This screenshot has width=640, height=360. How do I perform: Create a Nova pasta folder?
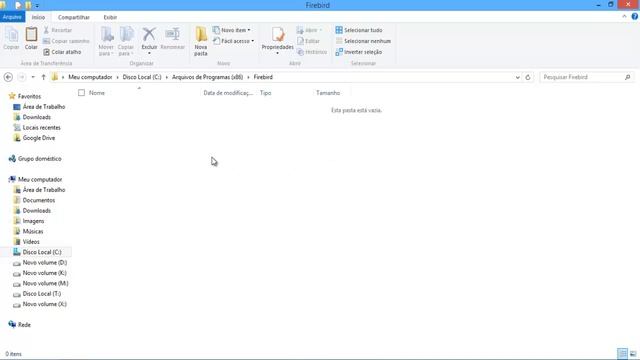(201, 41)
